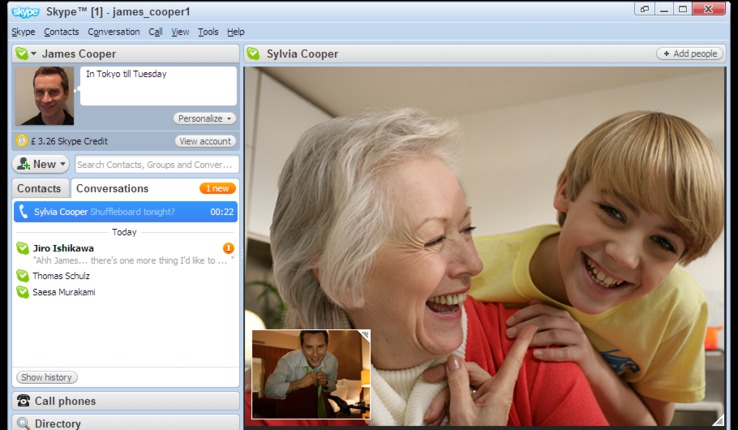Screen dimensions: 738x430
Task: Click the Add people button
Action: pyautogui.click(x=690, y=54)
